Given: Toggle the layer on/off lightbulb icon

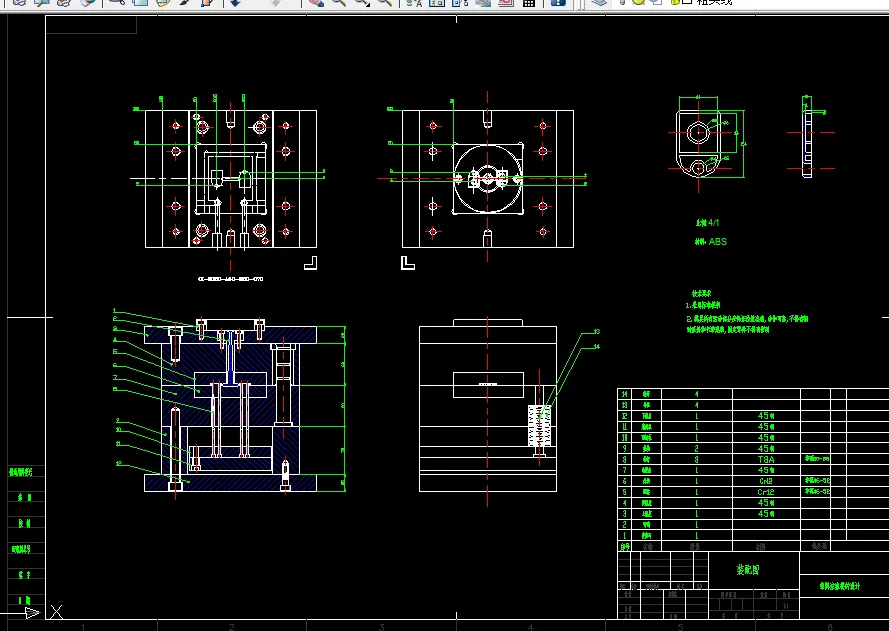Looking at the screenshot, I should click(622, 2).
